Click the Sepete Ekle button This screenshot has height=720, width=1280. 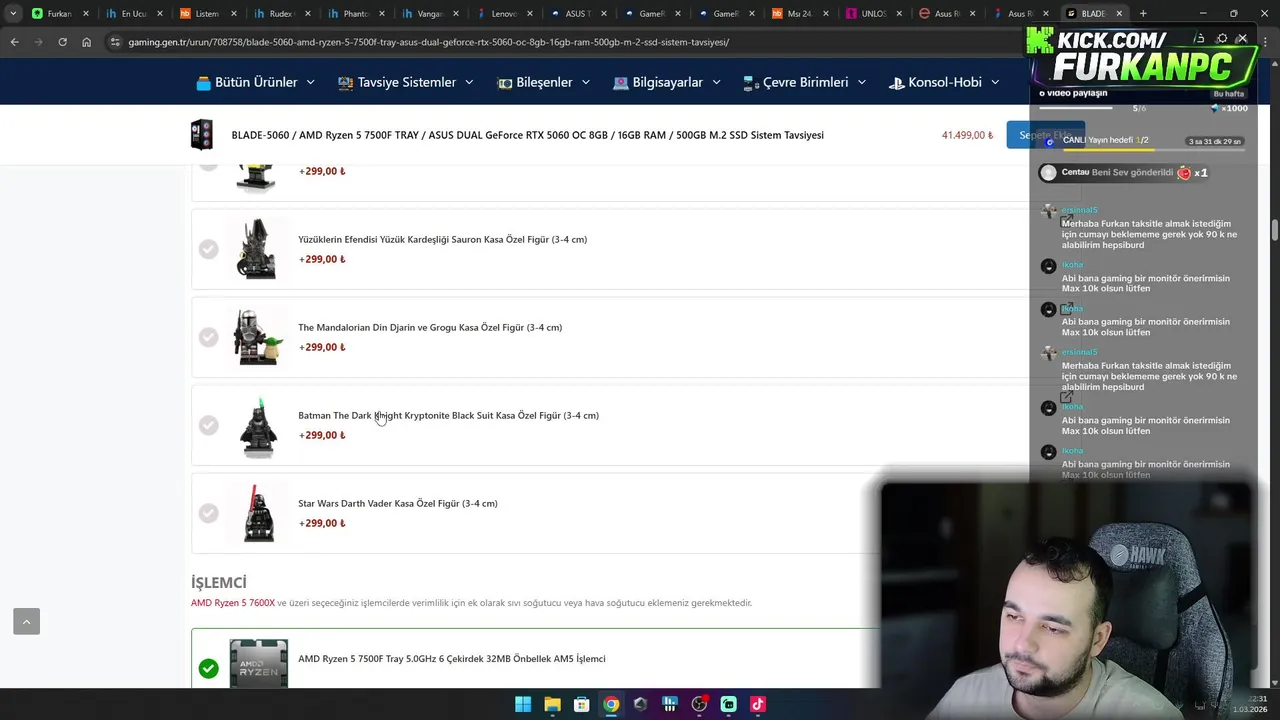click(1045, 135)
